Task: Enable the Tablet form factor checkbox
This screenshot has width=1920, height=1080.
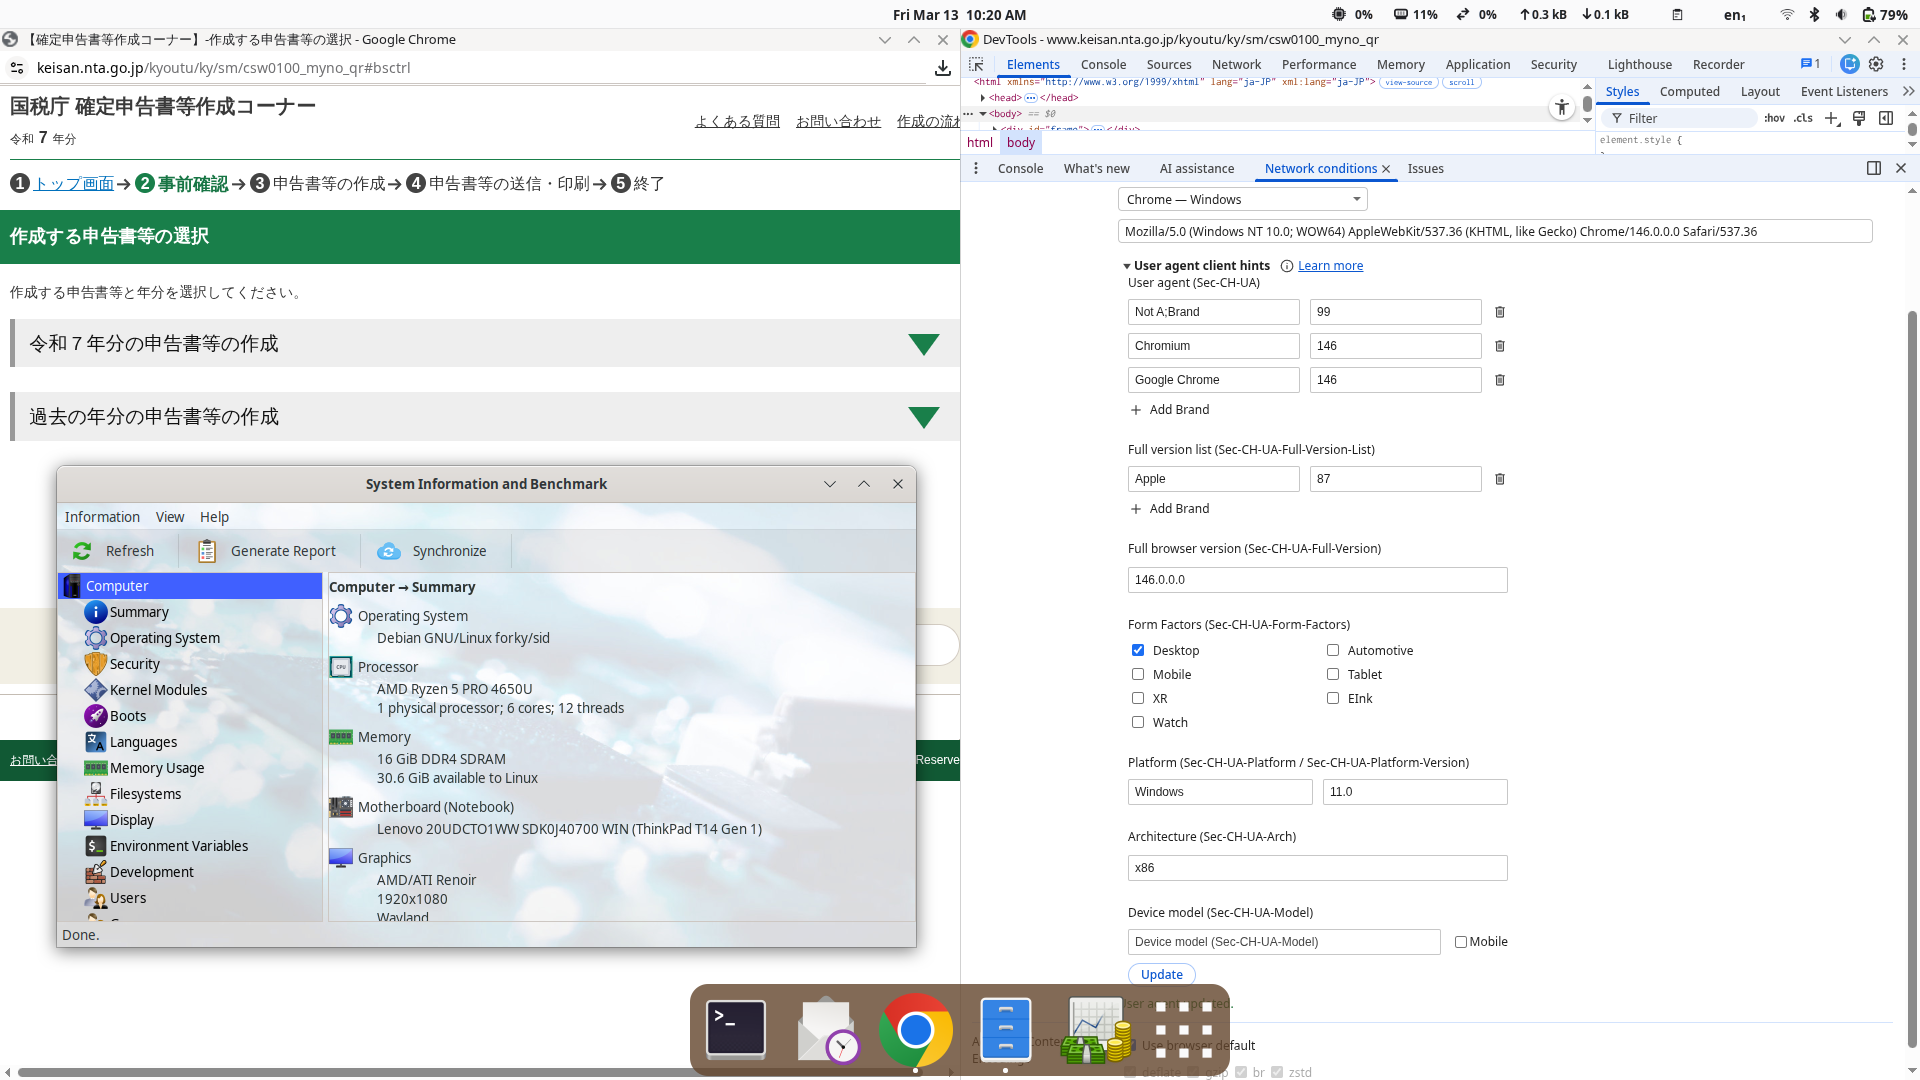Action: point(1333,674)
